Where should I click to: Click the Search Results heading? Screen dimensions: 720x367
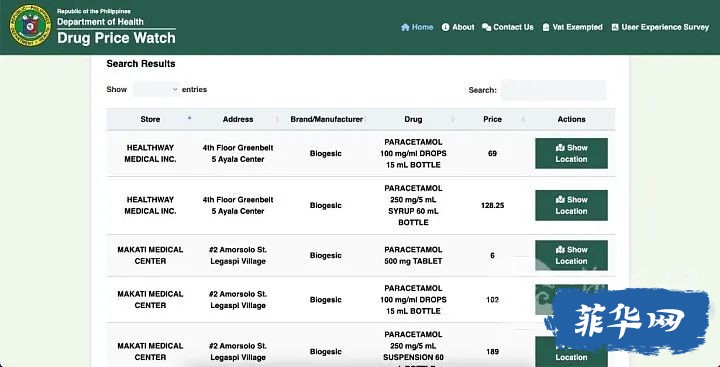tap(141, 64)
